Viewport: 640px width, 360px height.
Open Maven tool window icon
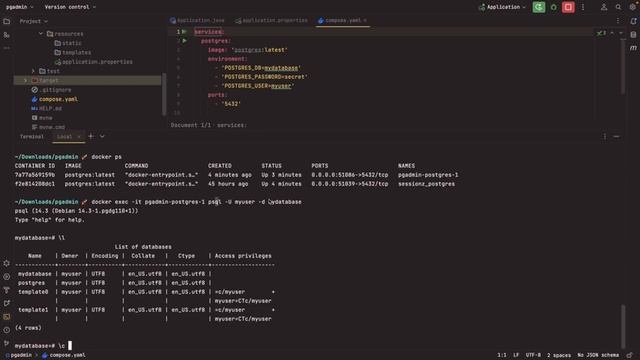click(633, 48)
